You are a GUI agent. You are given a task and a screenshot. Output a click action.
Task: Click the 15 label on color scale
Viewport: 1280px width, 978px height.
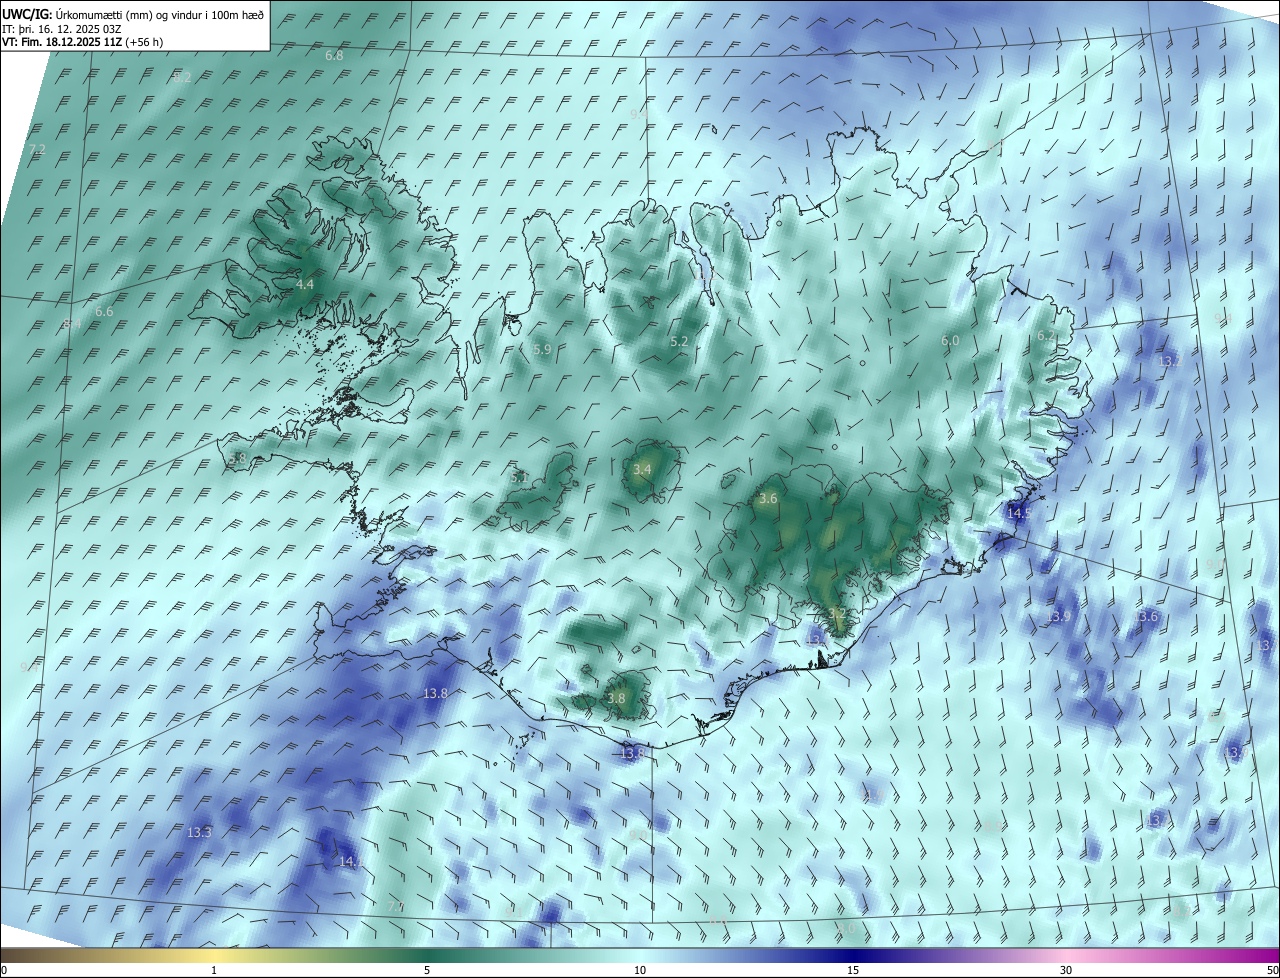(853, 970)
